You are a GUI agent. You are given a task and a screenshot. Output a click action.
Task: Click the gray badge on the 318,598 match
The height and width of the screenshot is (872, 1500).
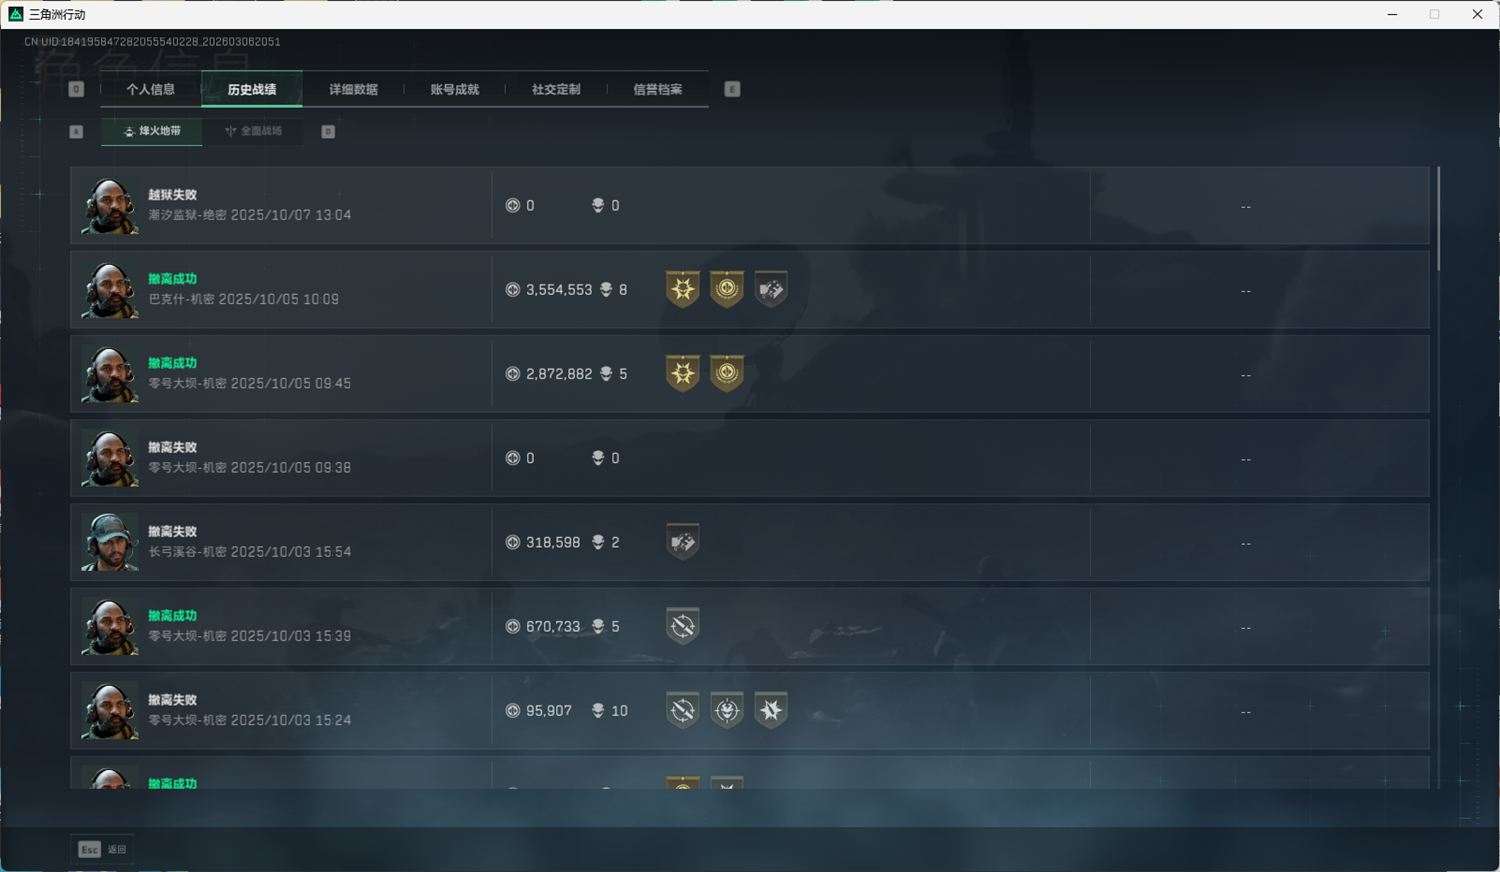click(x=683, y=542)
